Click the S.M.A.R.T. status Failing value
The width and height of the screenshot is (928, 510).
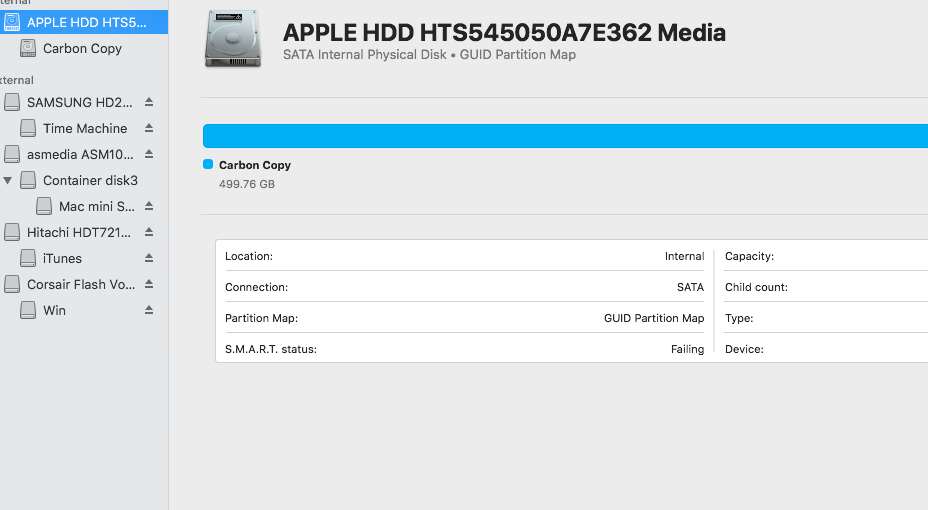687,349
